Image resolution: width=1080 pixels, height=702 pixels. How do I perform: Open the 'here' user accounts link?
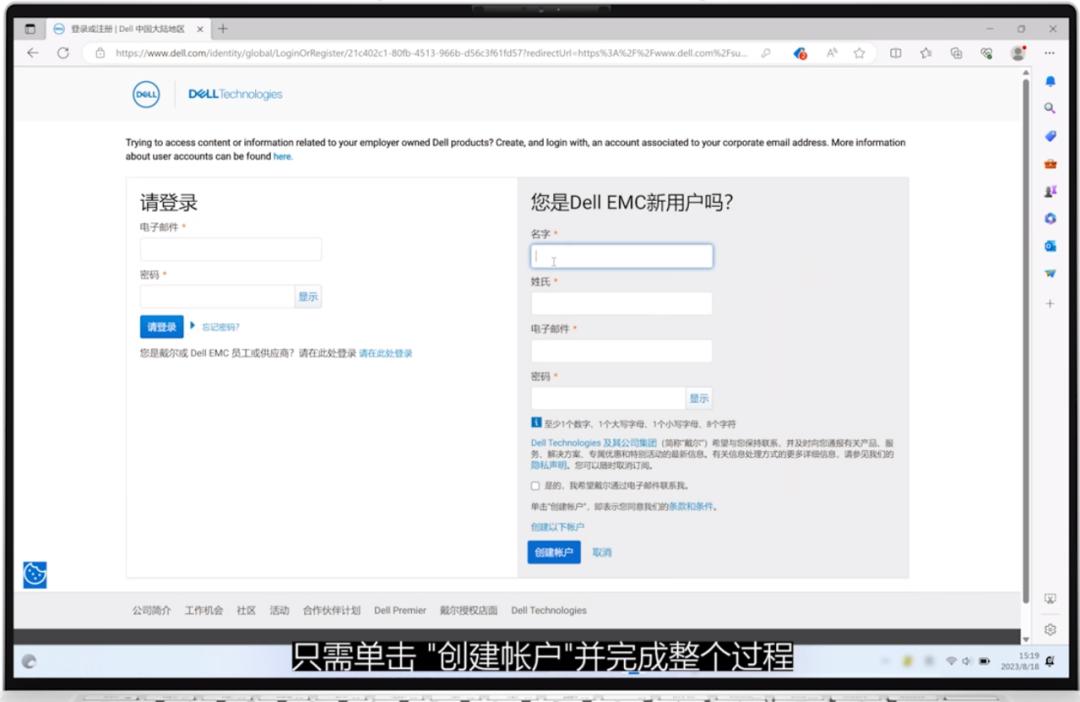coord(282,156)
